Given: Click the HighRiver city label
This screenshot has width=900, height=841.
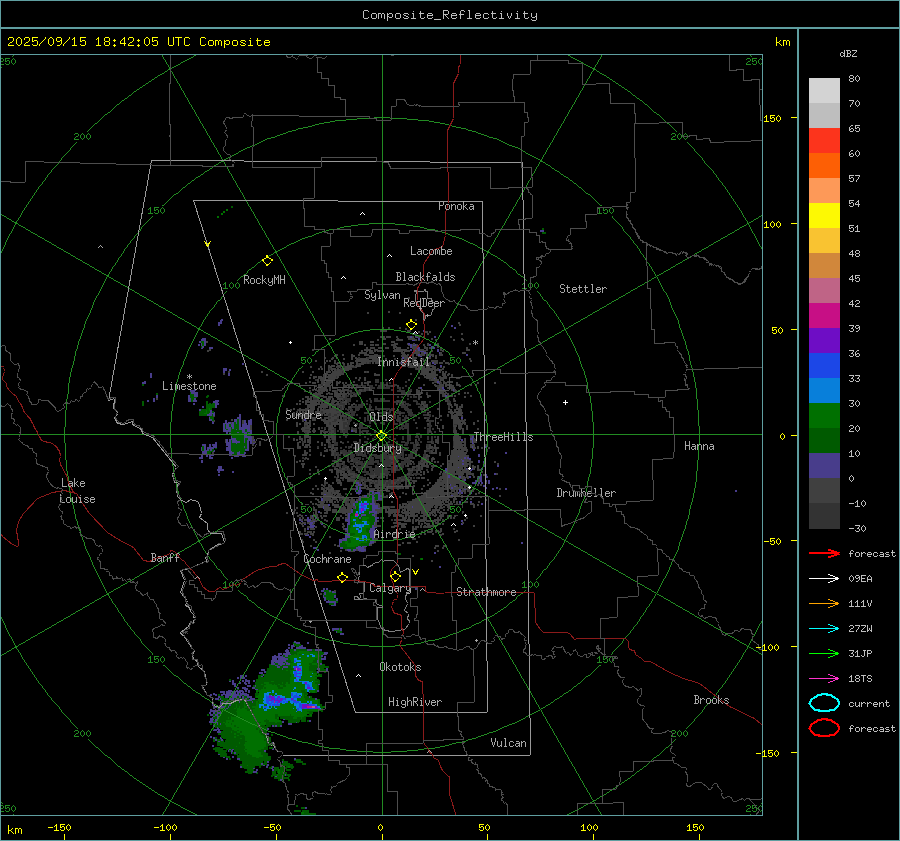Looking at the screenshot, I should [415, 702].
